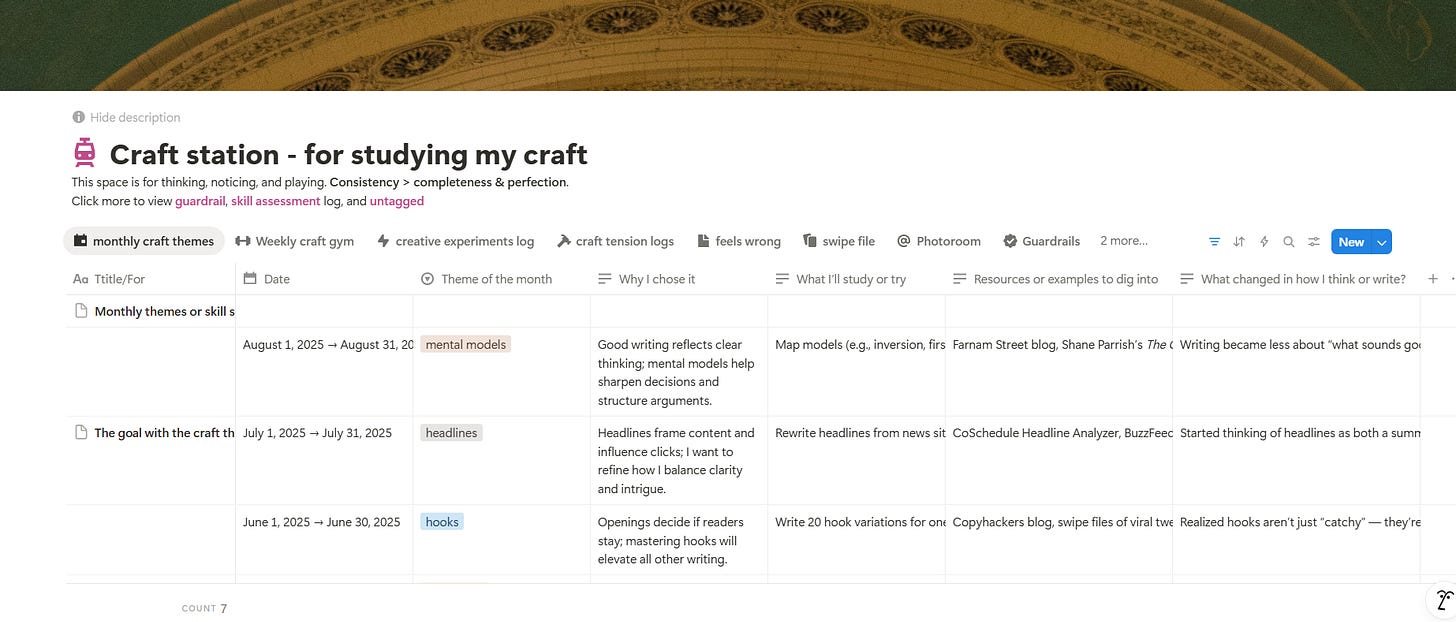Click cell 'Openings decide if readers stay'
The width and height of the screenshot is (1456, 622).
pos(679,540)
